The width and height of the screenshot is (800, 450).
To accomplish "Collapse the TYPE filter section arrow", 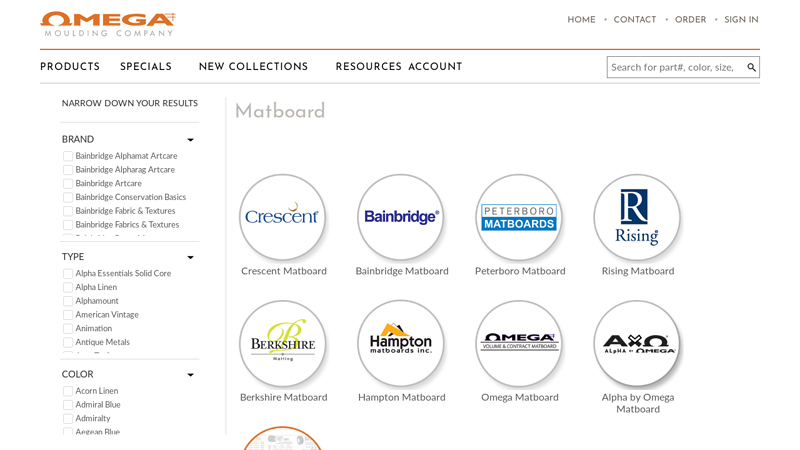I will (190, 257).
